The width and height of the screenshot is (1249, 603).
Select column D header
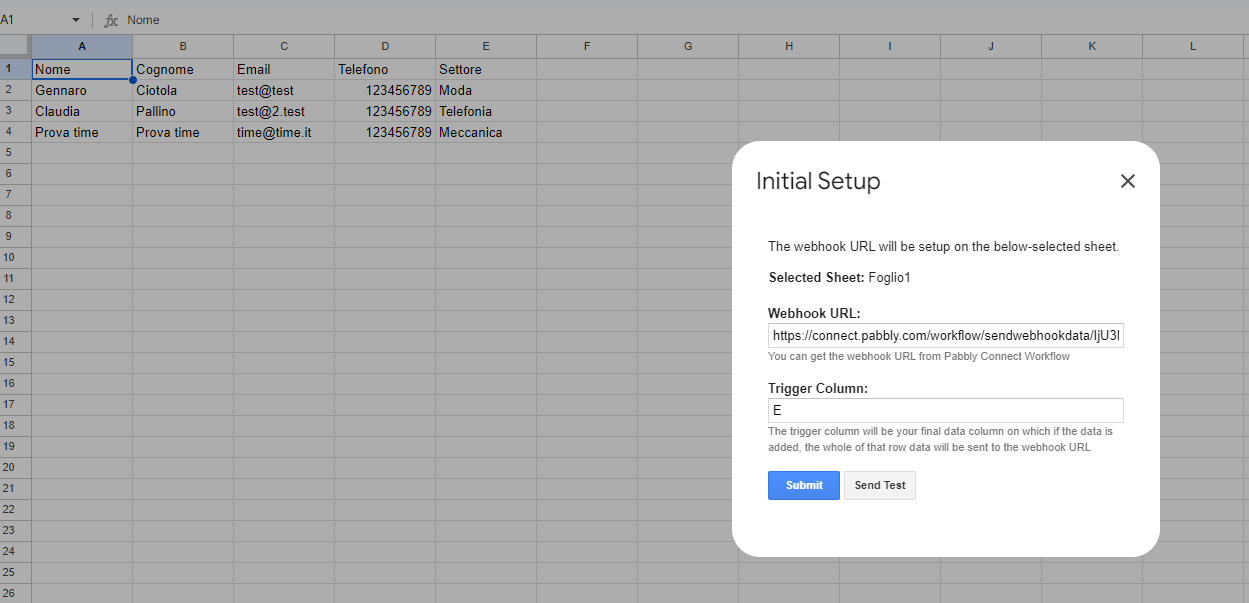(x=385, y=47)
